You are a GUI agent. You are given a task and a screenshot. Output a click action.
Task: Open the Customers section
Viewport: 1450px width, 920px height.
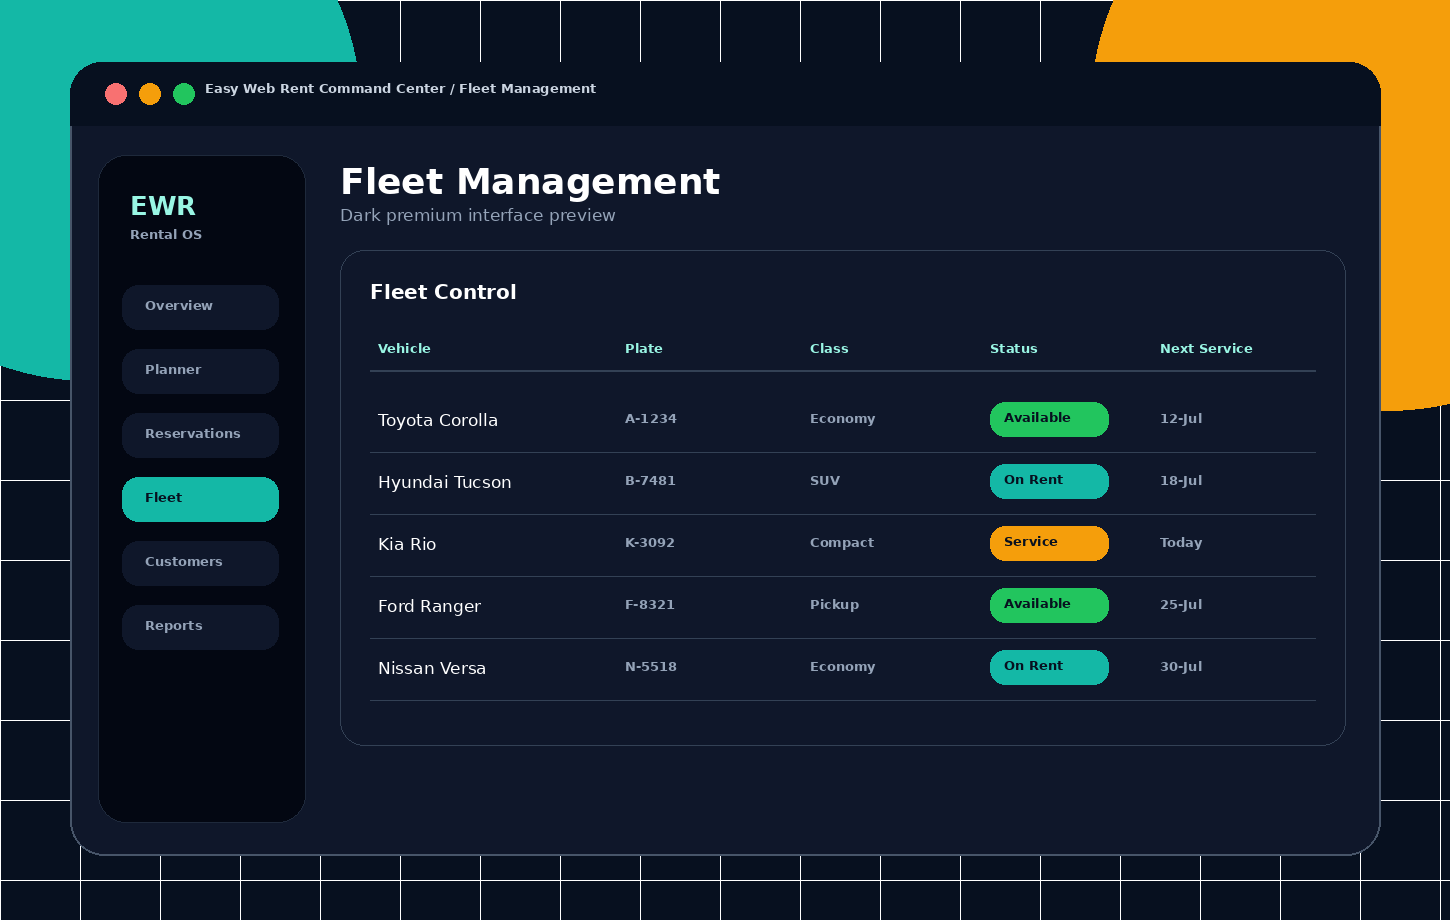(200, 563)
